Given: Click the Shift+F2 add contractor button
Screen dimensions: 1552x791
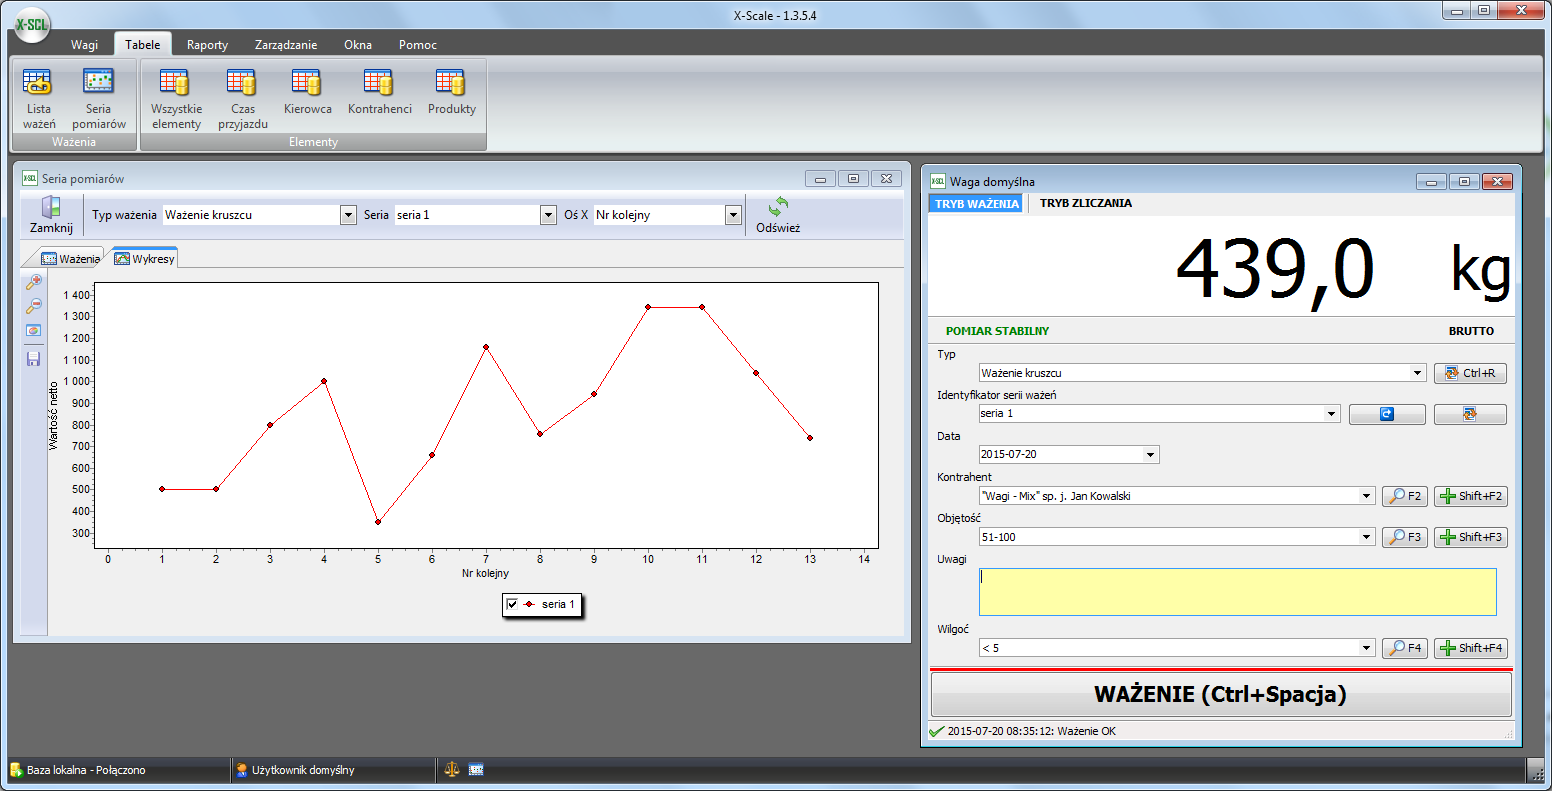Looking at the screenshot, I should (1470, 496).
